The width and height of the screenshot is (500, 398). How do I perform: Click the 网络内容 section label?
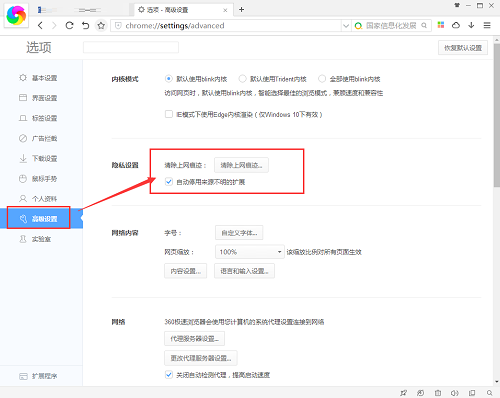pyautogui.click(x=125, y=233)
